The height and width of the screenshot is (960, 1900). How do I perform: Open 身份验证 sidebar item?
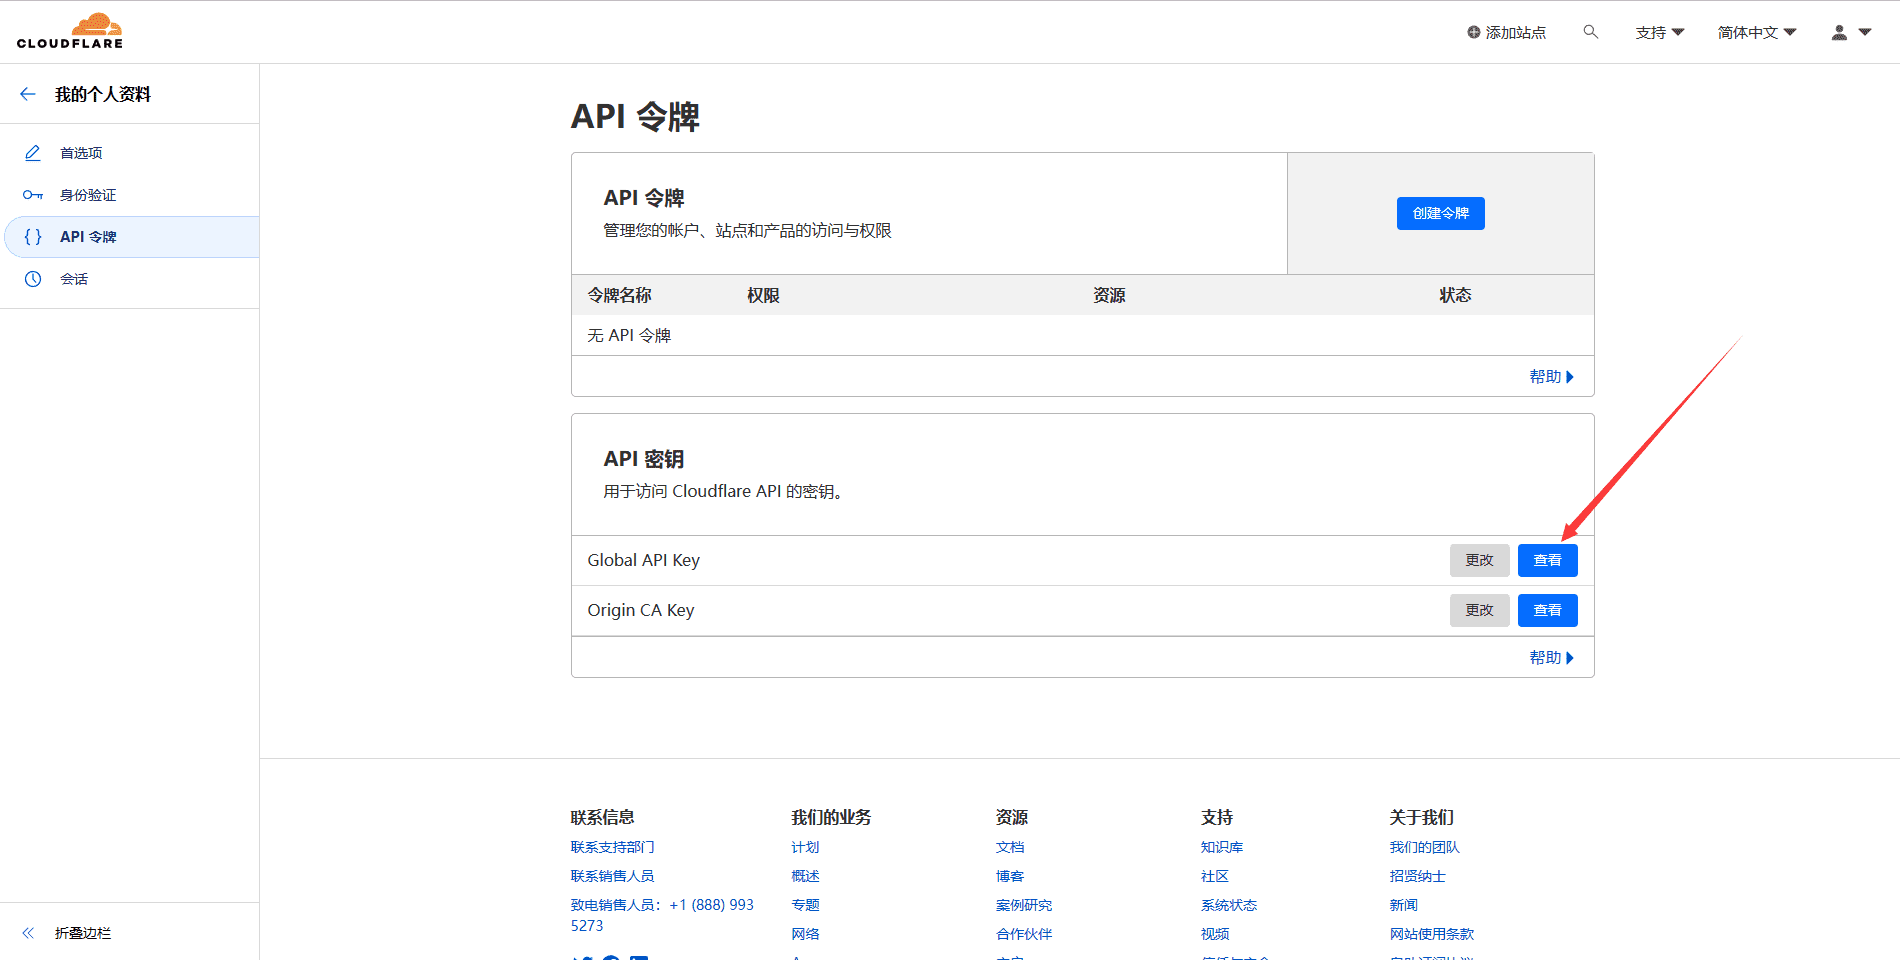[88, 195]
